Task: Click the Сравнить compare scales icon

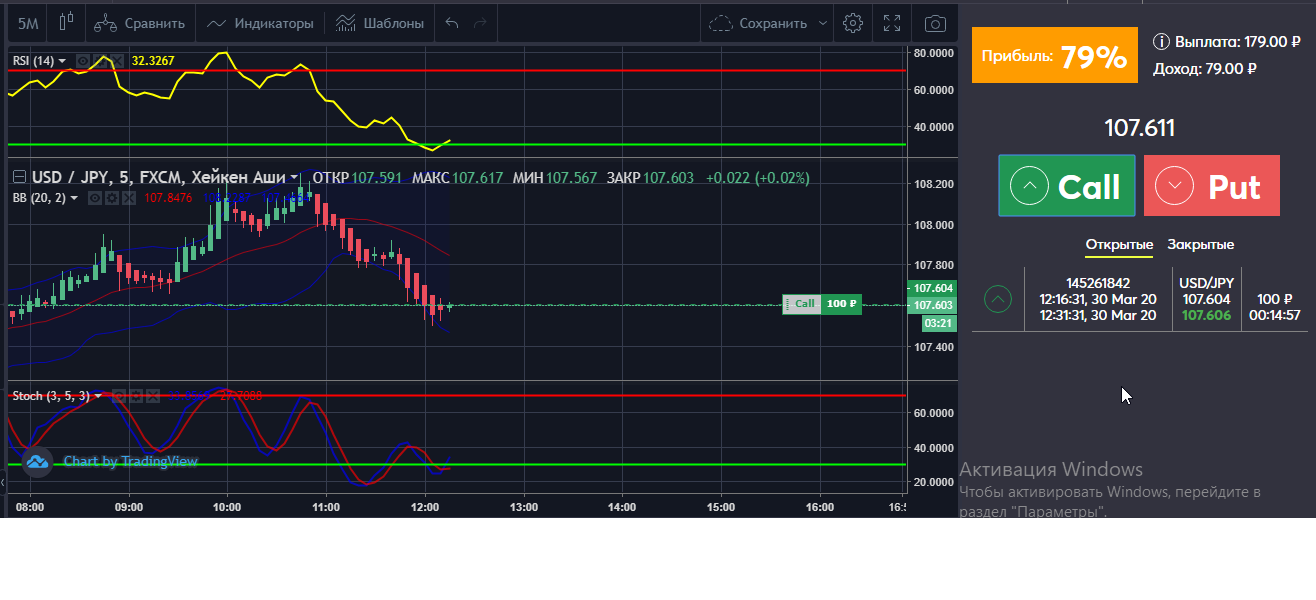Action: [x=105, y=23]
